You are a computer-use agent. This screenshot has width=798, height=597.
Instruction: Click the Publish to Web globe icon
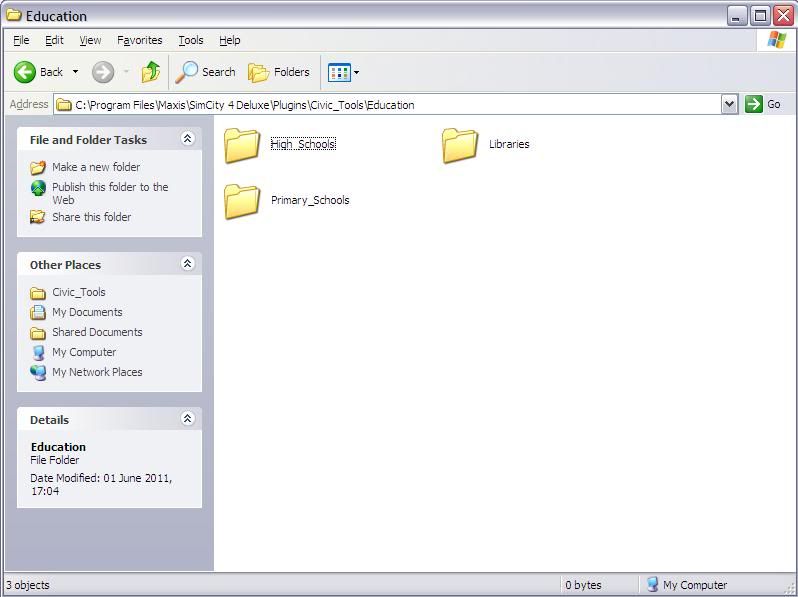point(38,188)
